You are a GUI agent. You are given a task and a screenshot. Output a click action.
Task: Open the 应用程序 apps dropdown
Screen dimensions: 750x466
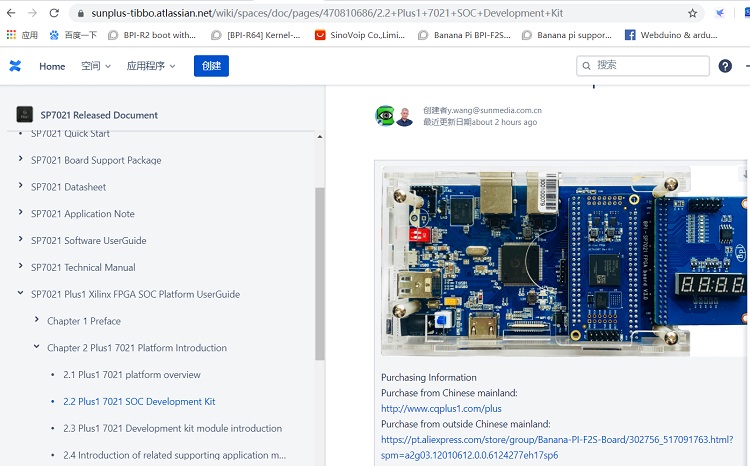[151, 66]
